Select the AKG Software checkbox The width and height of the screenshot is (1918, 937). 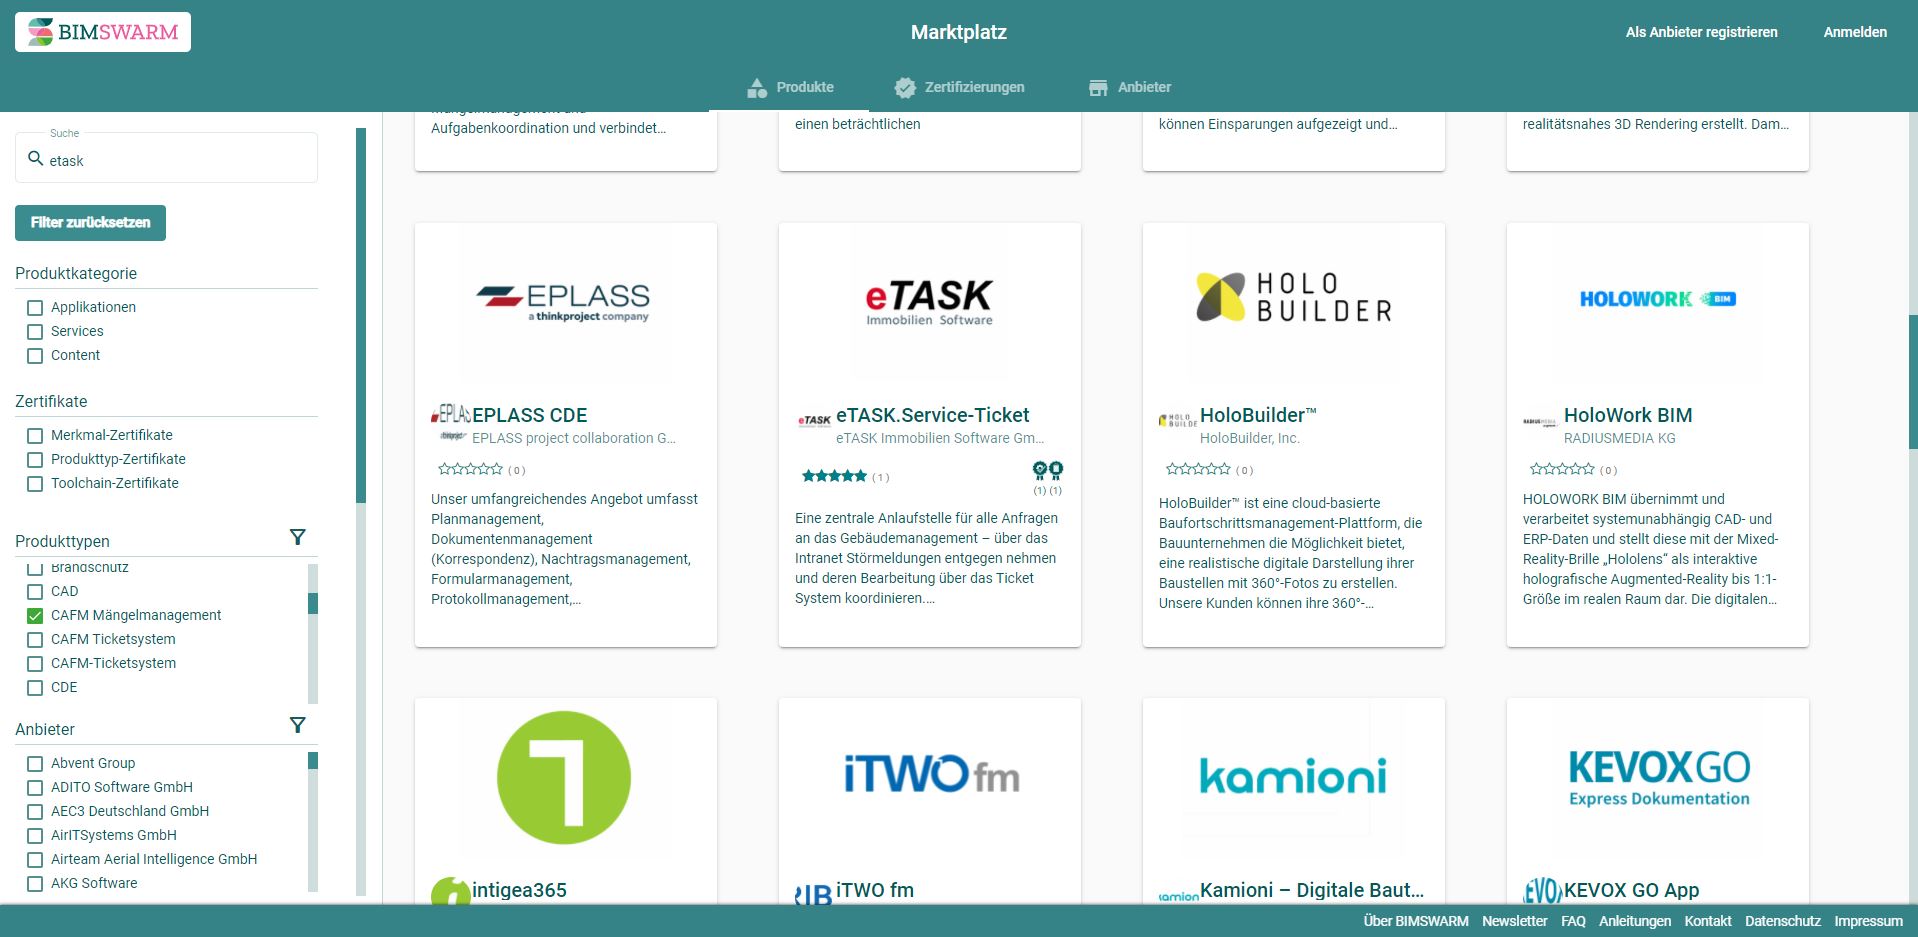point(35,884)
